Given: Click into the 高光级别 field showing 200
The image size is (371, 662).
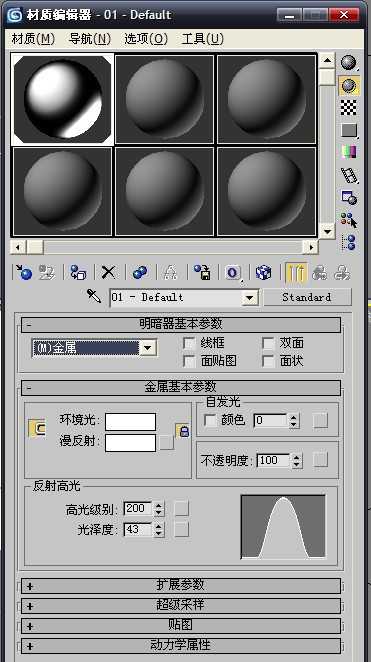Looking at the screenshot, I should coord(138,508).
